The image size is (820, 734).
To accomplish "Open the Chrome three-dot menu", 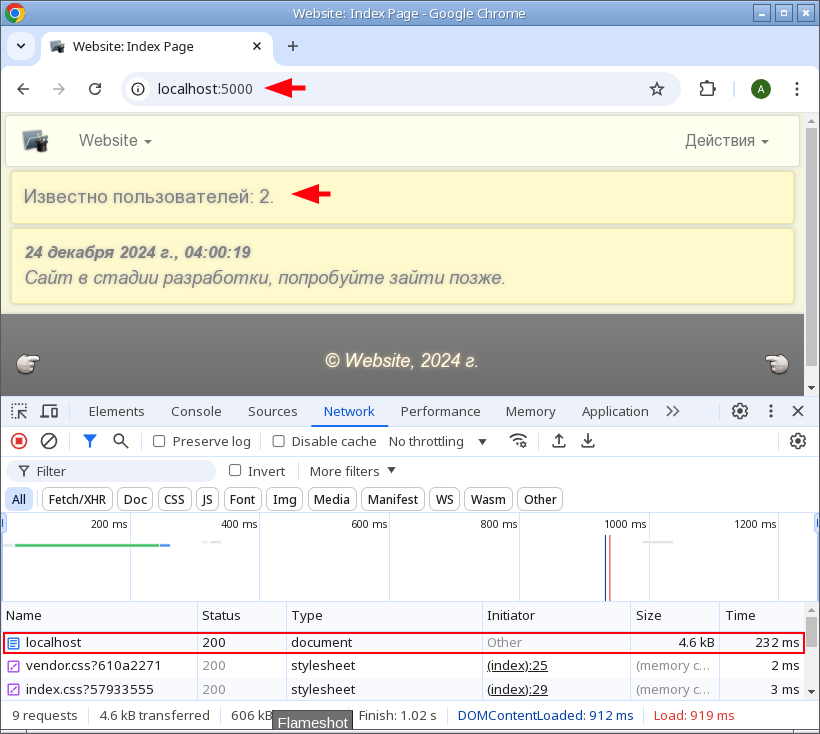I will tap(796, 89).
